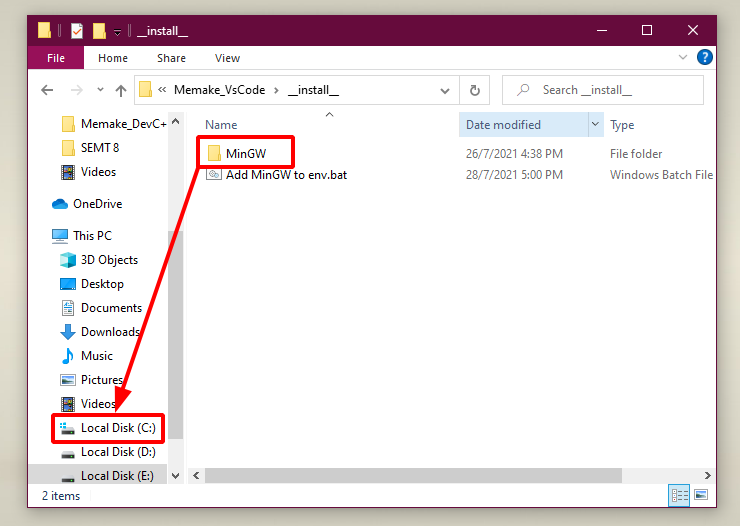Click the Downloads blue arrow icon

pos(68,332)
